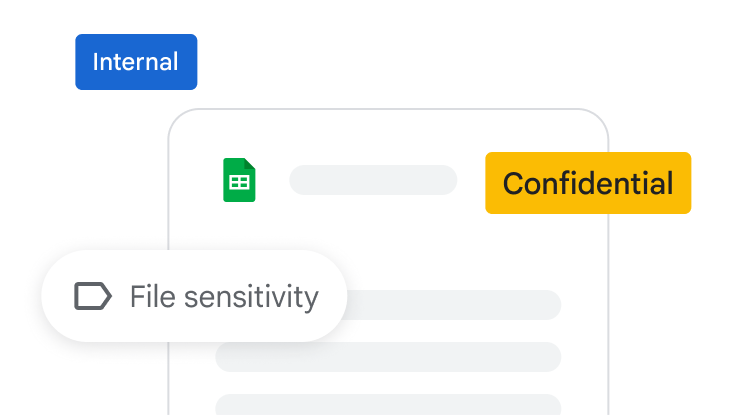Click the folded corner of the Sheets icon
The width and height of the screenshot is (740, 415).
[x=250, y=165]
